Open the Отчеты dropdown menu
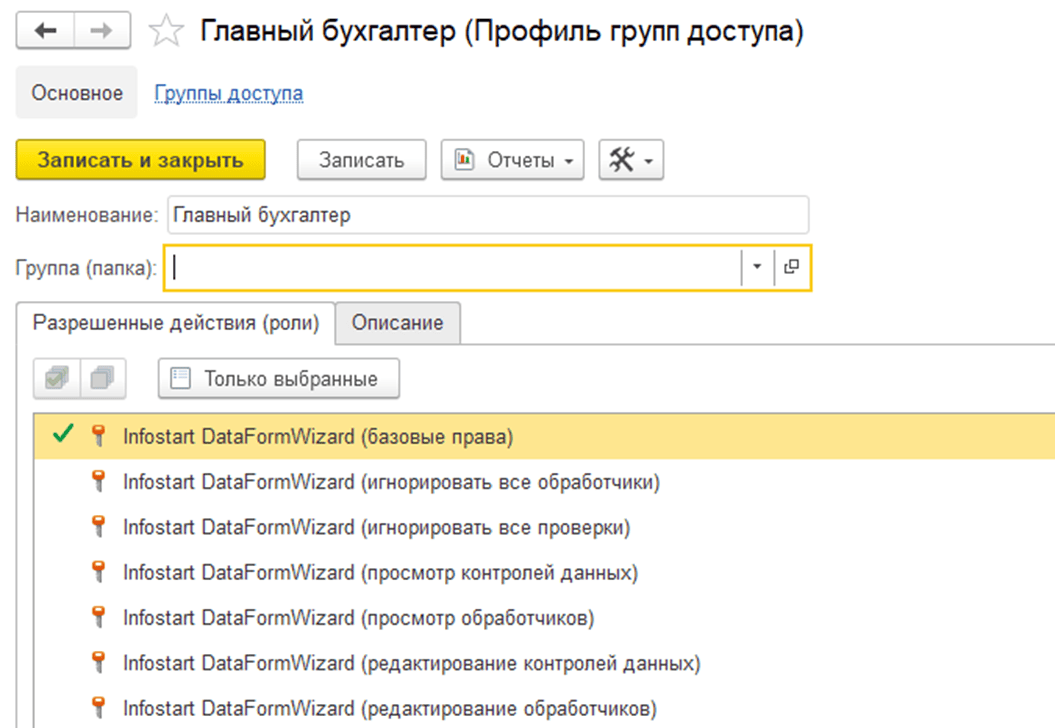Screen dimensions: 1055x728 [x=512, y=160]
